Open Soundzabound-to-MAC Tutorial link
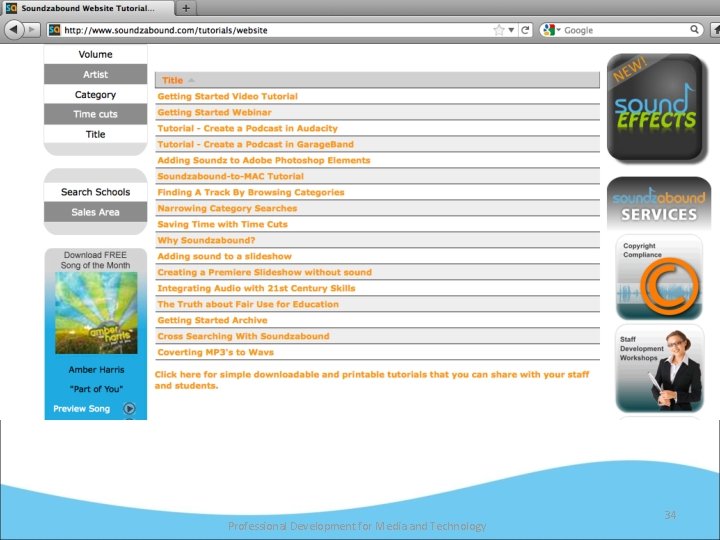Screen dimensions: 720x540 tap(231, 176)
